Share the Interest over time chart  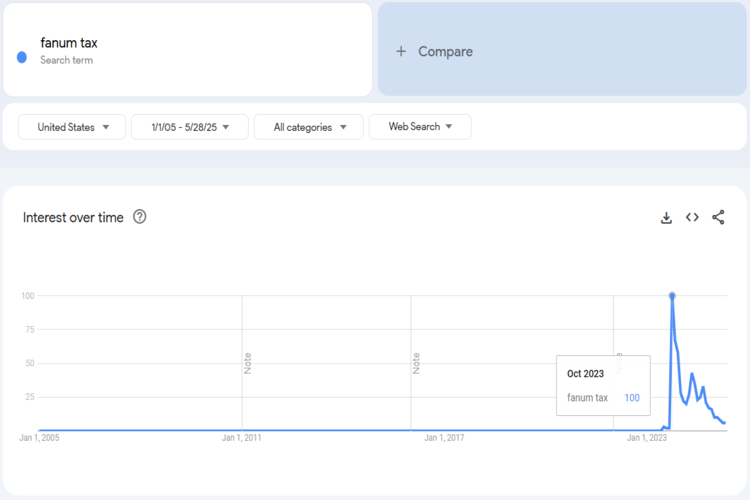[x=718, y=217]
